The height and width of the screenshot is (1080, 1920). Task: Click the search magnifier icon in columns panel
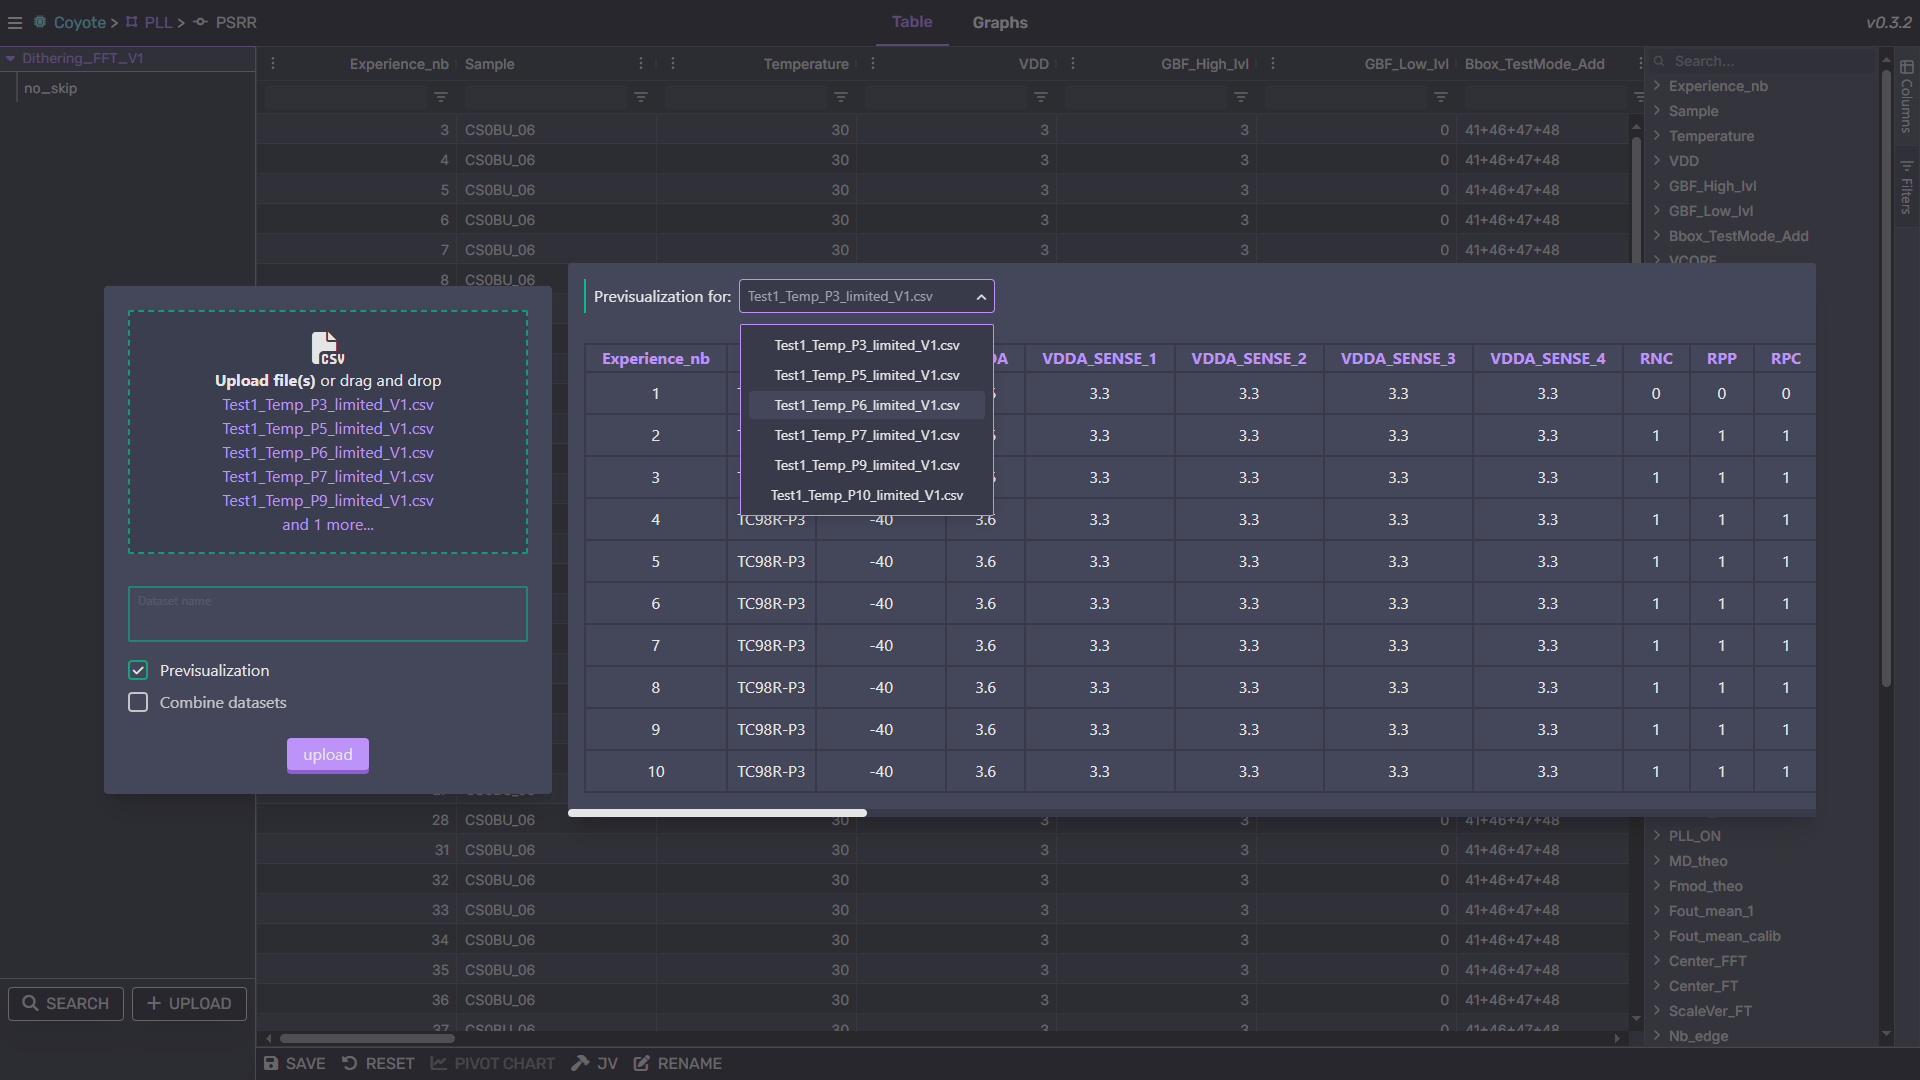(1659, 61)
